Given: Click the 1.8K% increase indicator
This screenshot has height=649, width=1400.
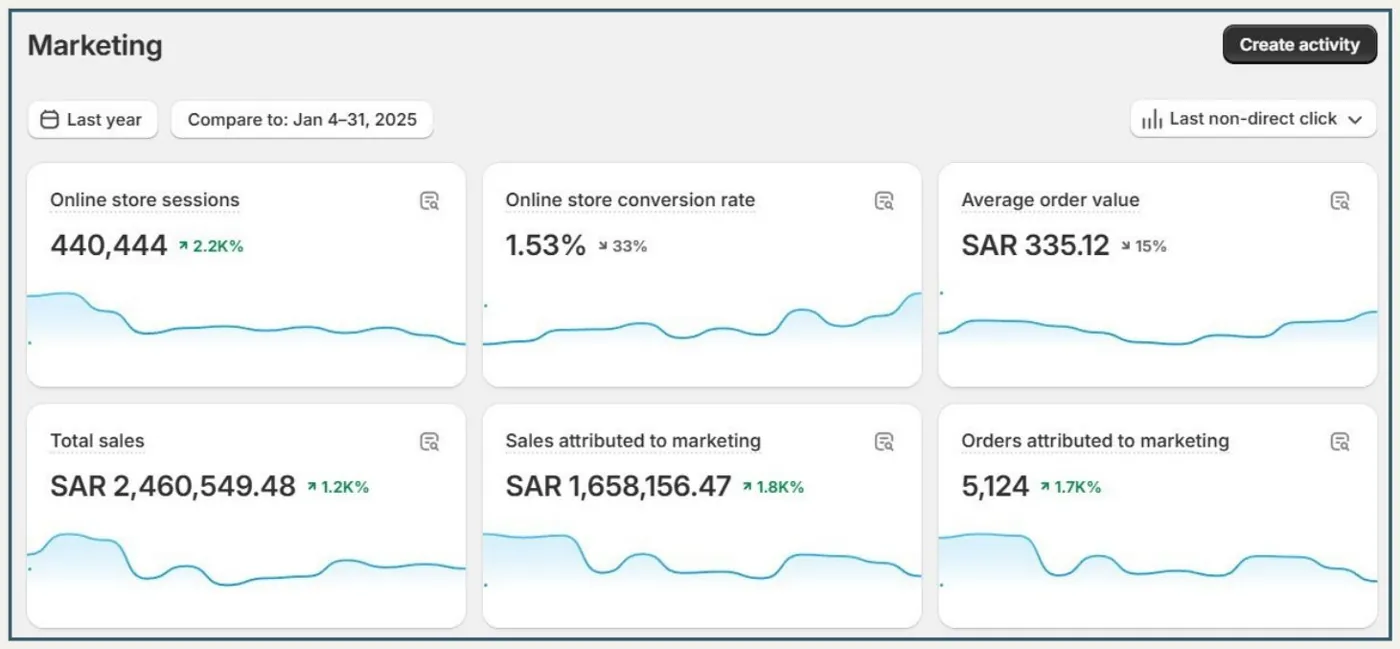Looking at the screenshot, I should [773, 487].
